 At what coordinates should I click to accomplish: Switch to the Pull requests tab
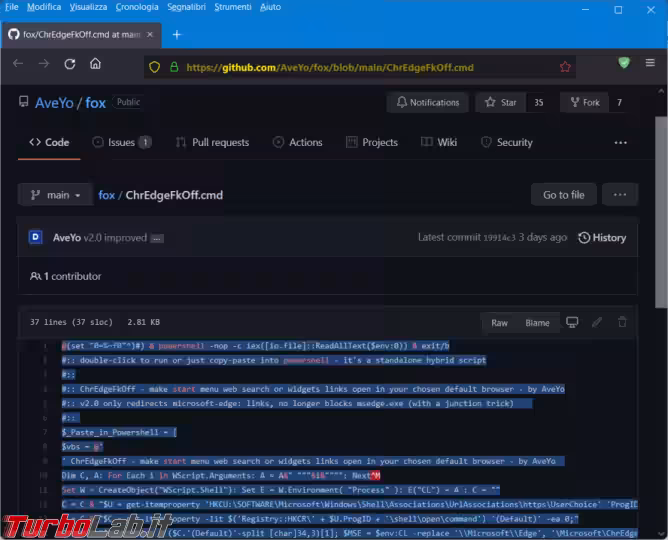click(x=212, y=142)
